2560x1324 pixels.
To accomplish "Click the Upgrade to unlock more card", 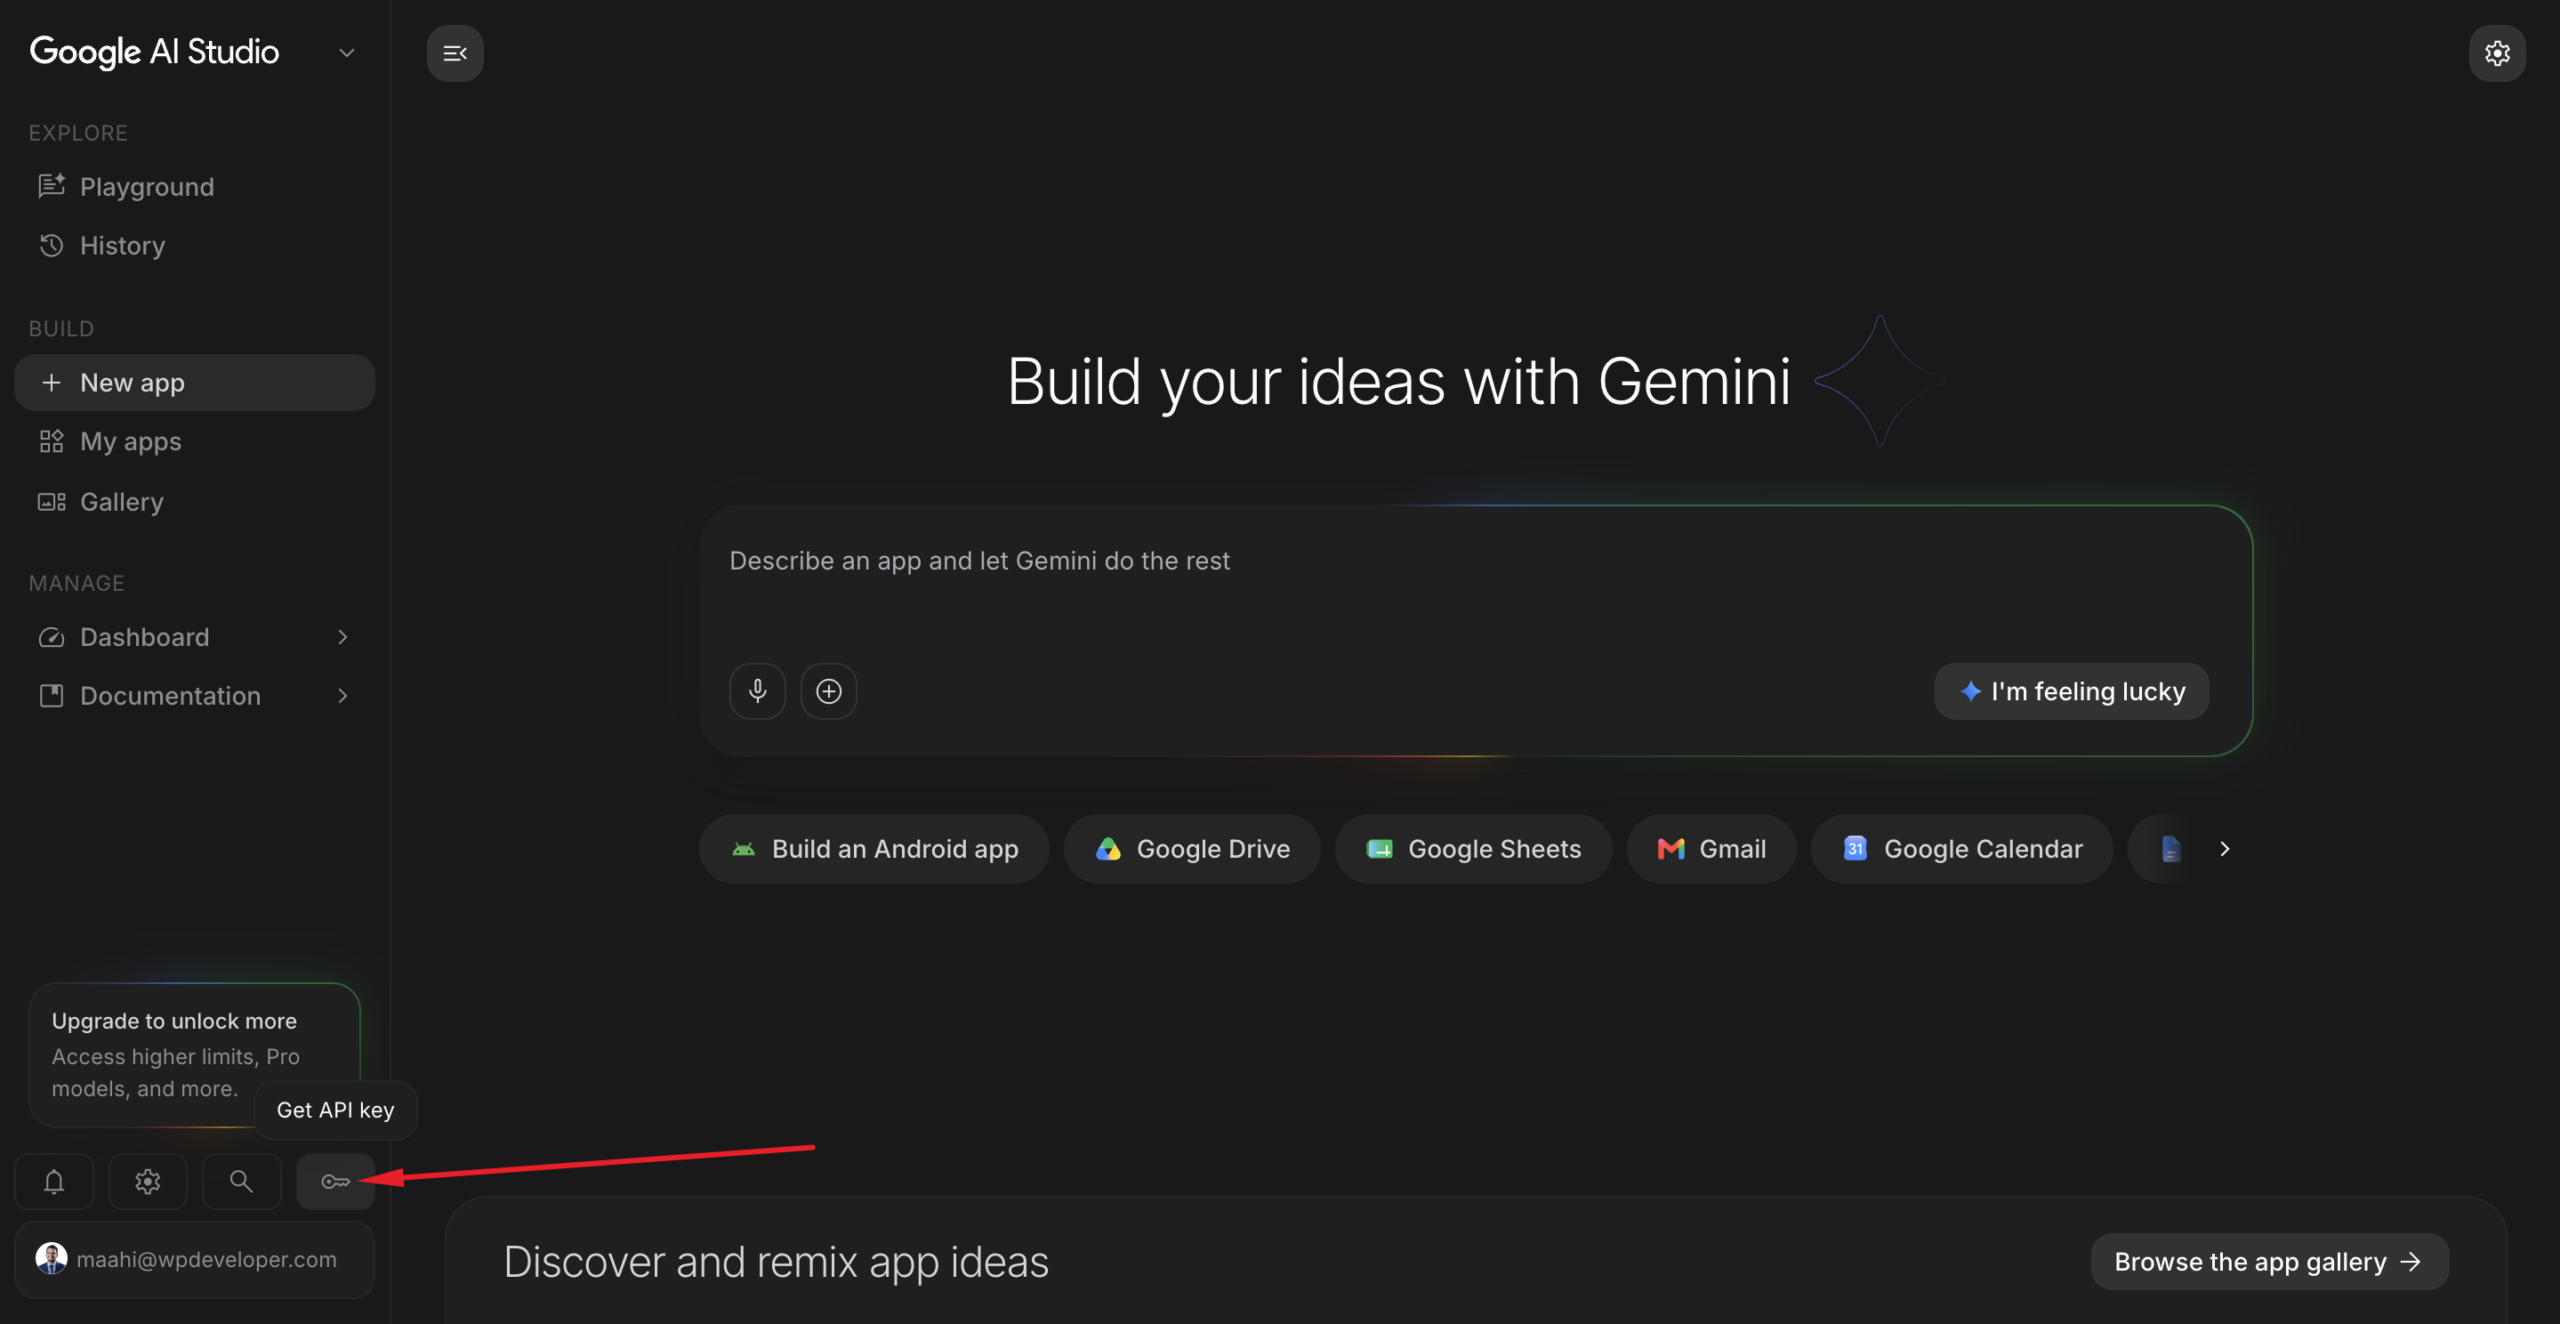I will (194, 1055).
